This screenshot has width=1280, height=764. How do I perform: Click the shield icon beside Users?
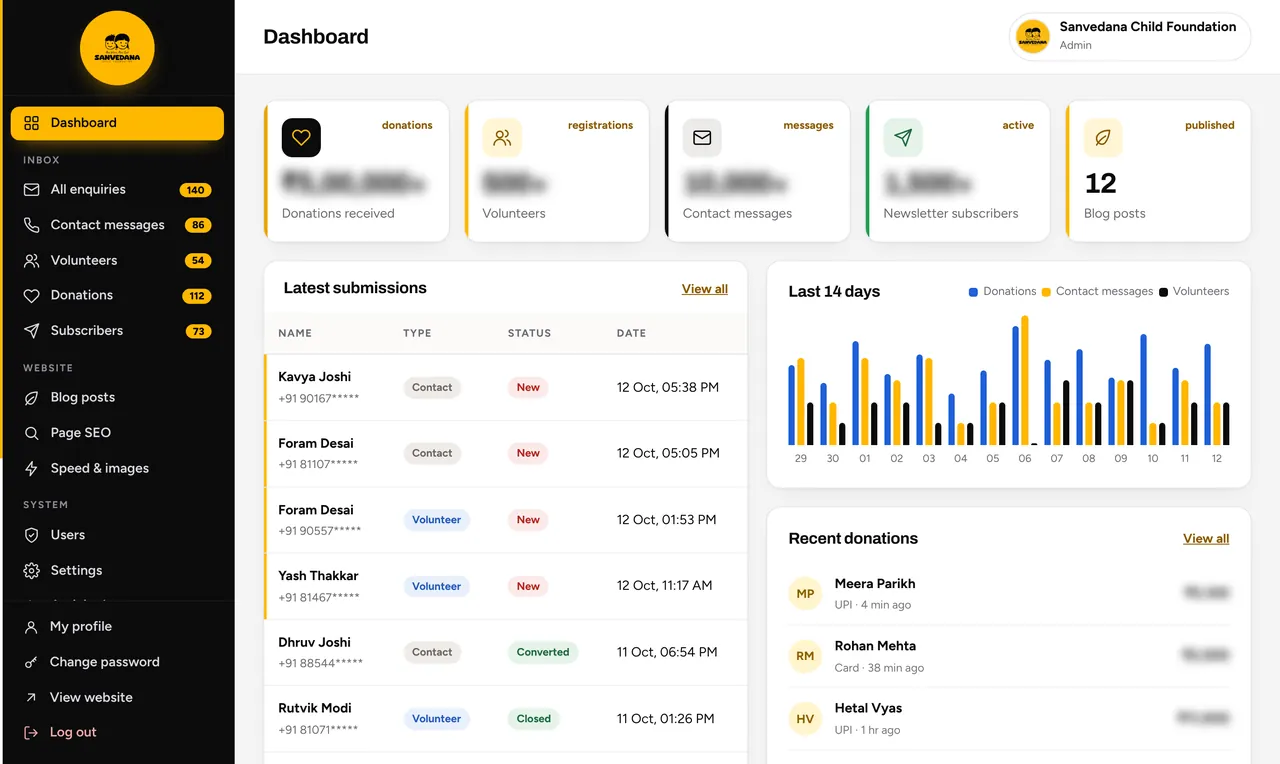tap(31, 535)
